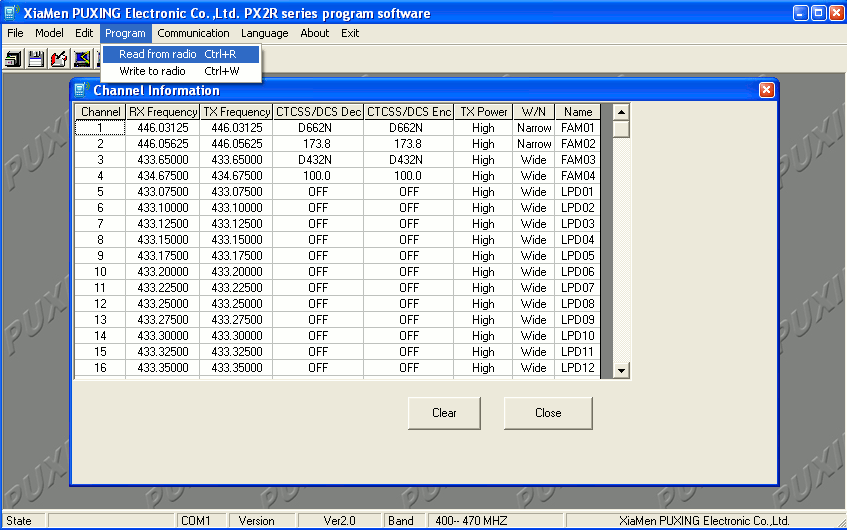Click 173.8 encode cell in channel 2

409,144
